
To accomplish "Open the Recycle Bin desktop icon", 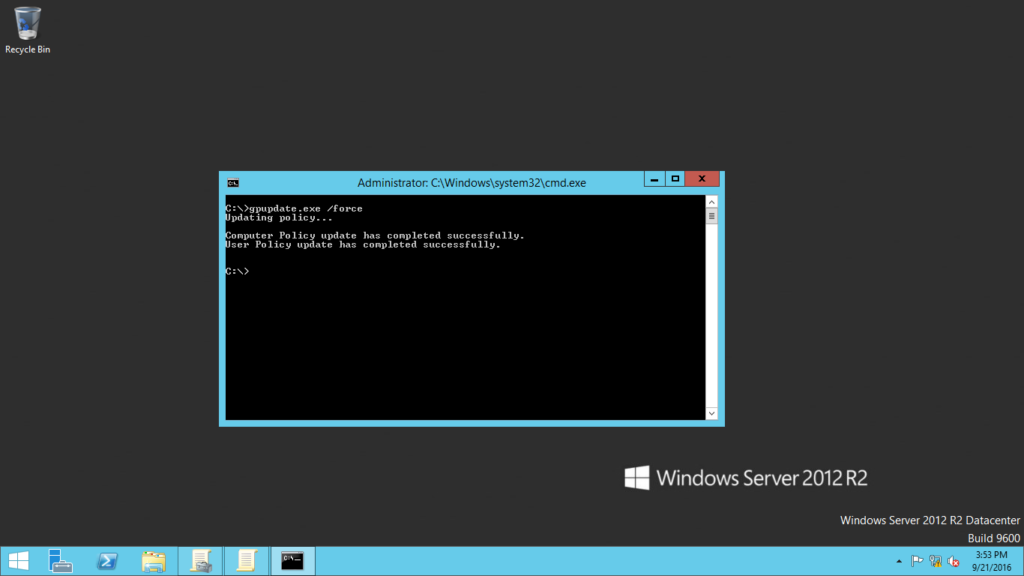I will pos(27,29).
